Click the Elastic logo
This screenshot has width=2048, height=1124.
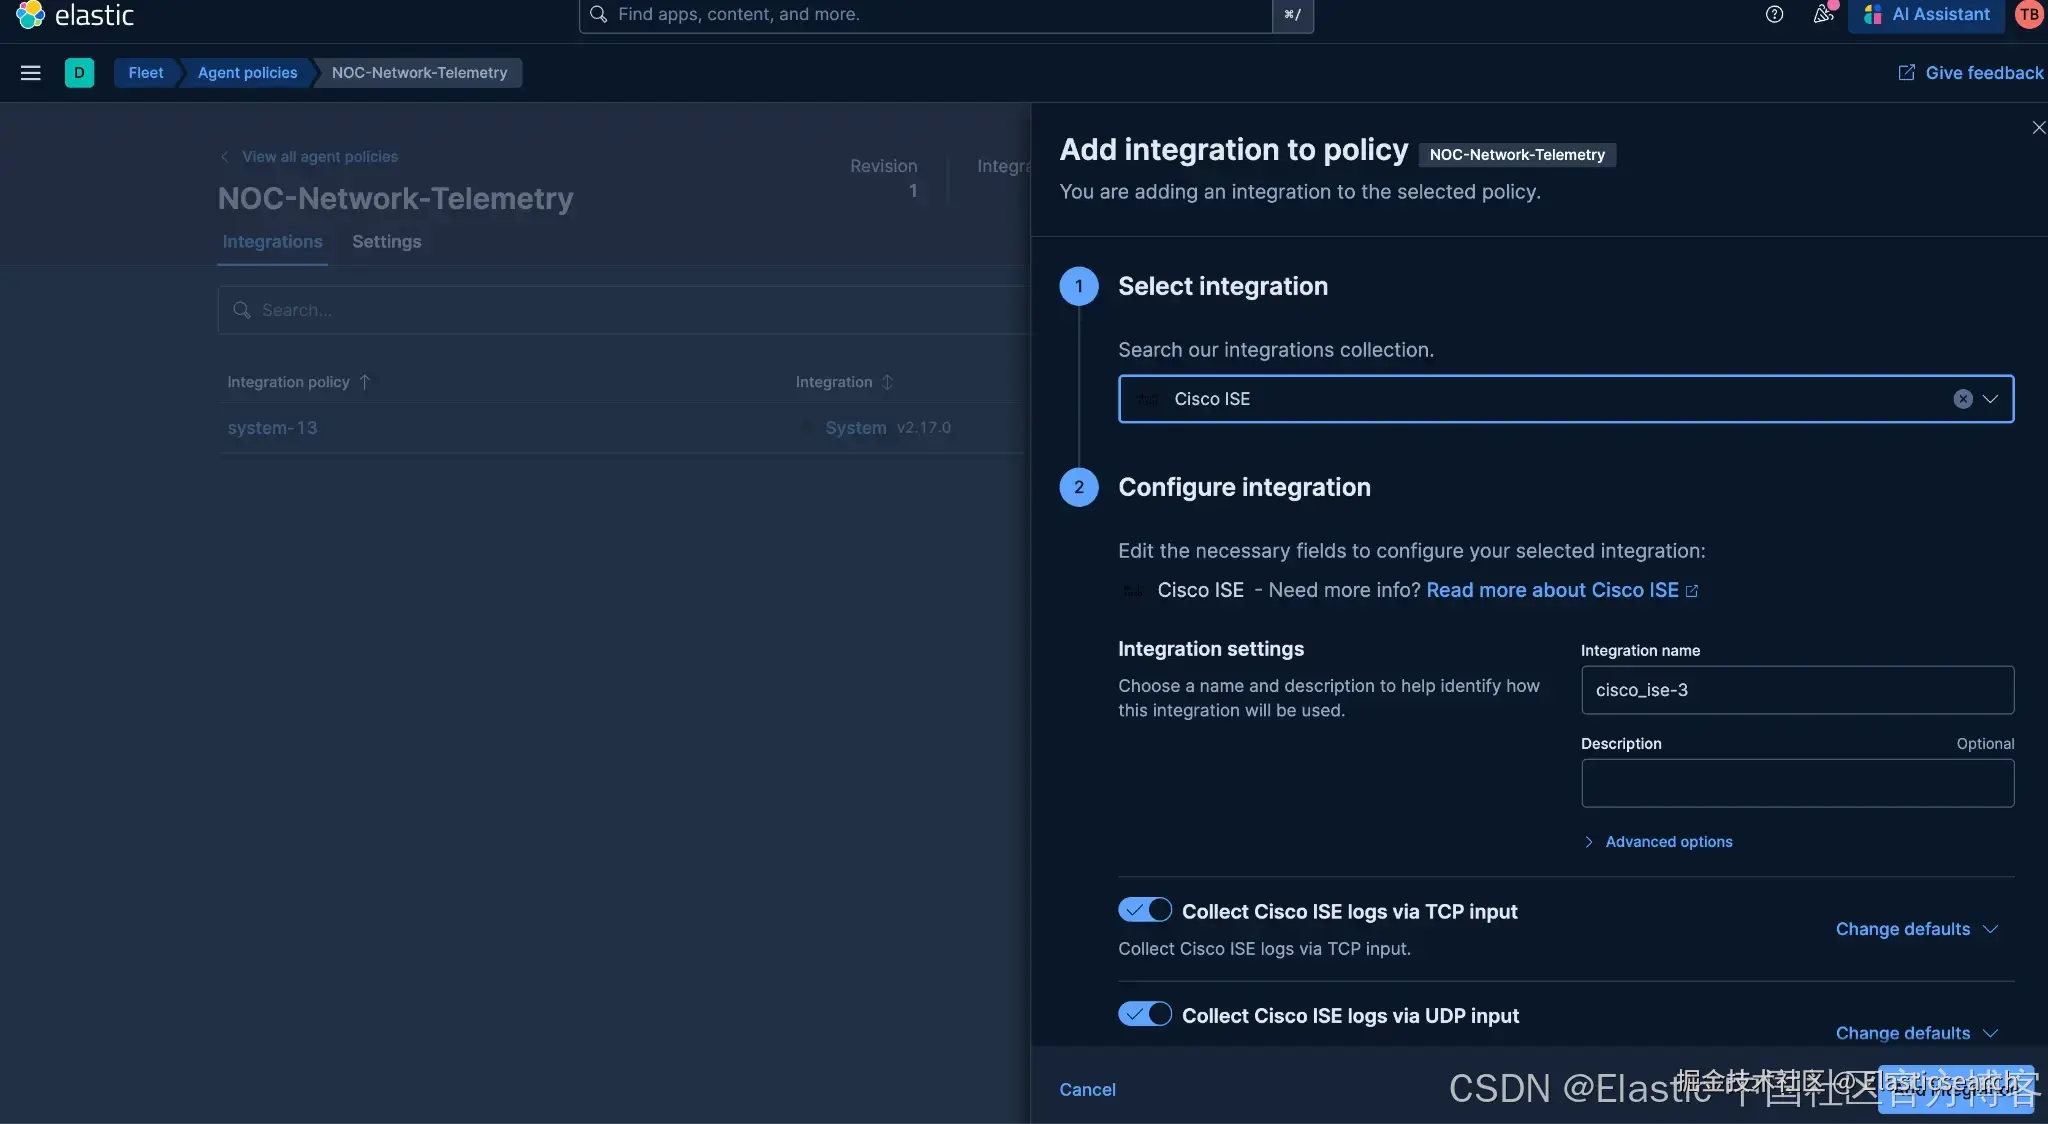coord(75,15)
